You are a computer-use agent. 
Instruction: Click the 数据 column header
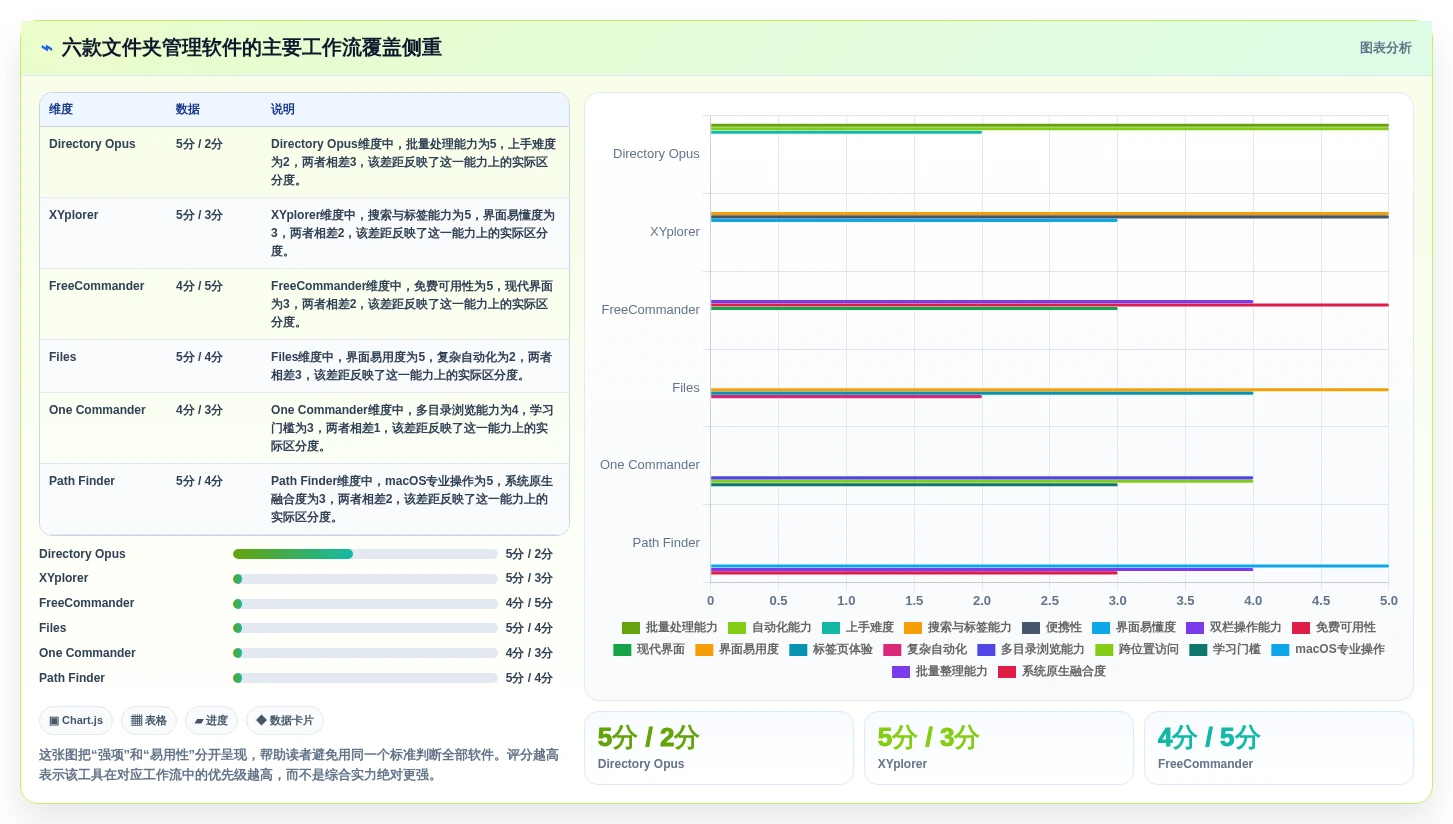[188, 110]
